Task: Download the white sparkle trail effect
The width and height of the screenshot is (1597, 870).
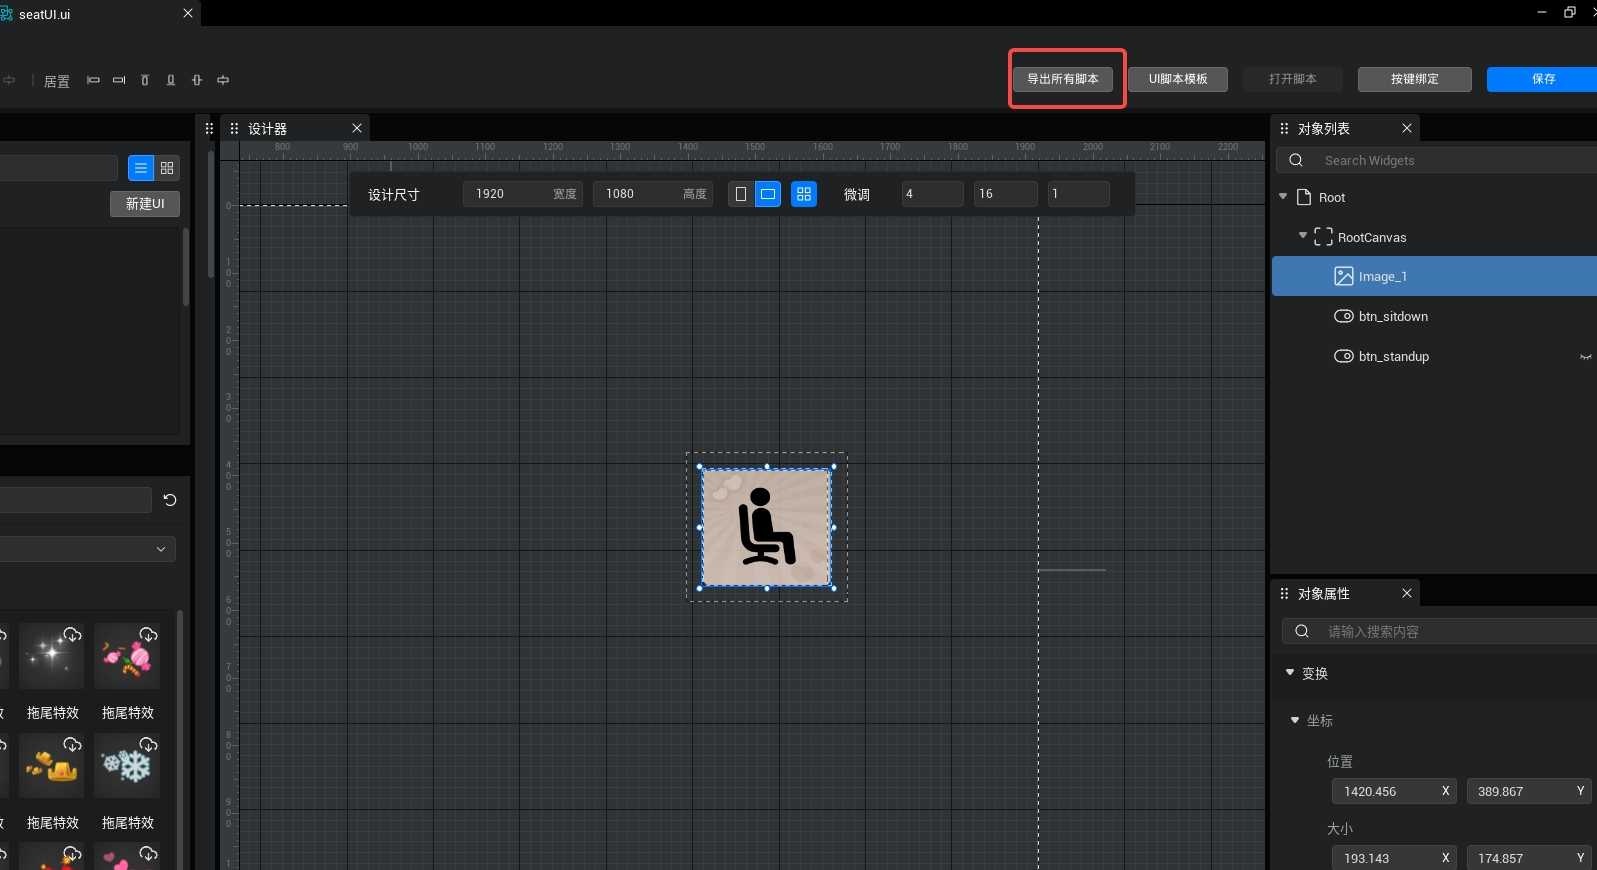Action: click(72, 634)
